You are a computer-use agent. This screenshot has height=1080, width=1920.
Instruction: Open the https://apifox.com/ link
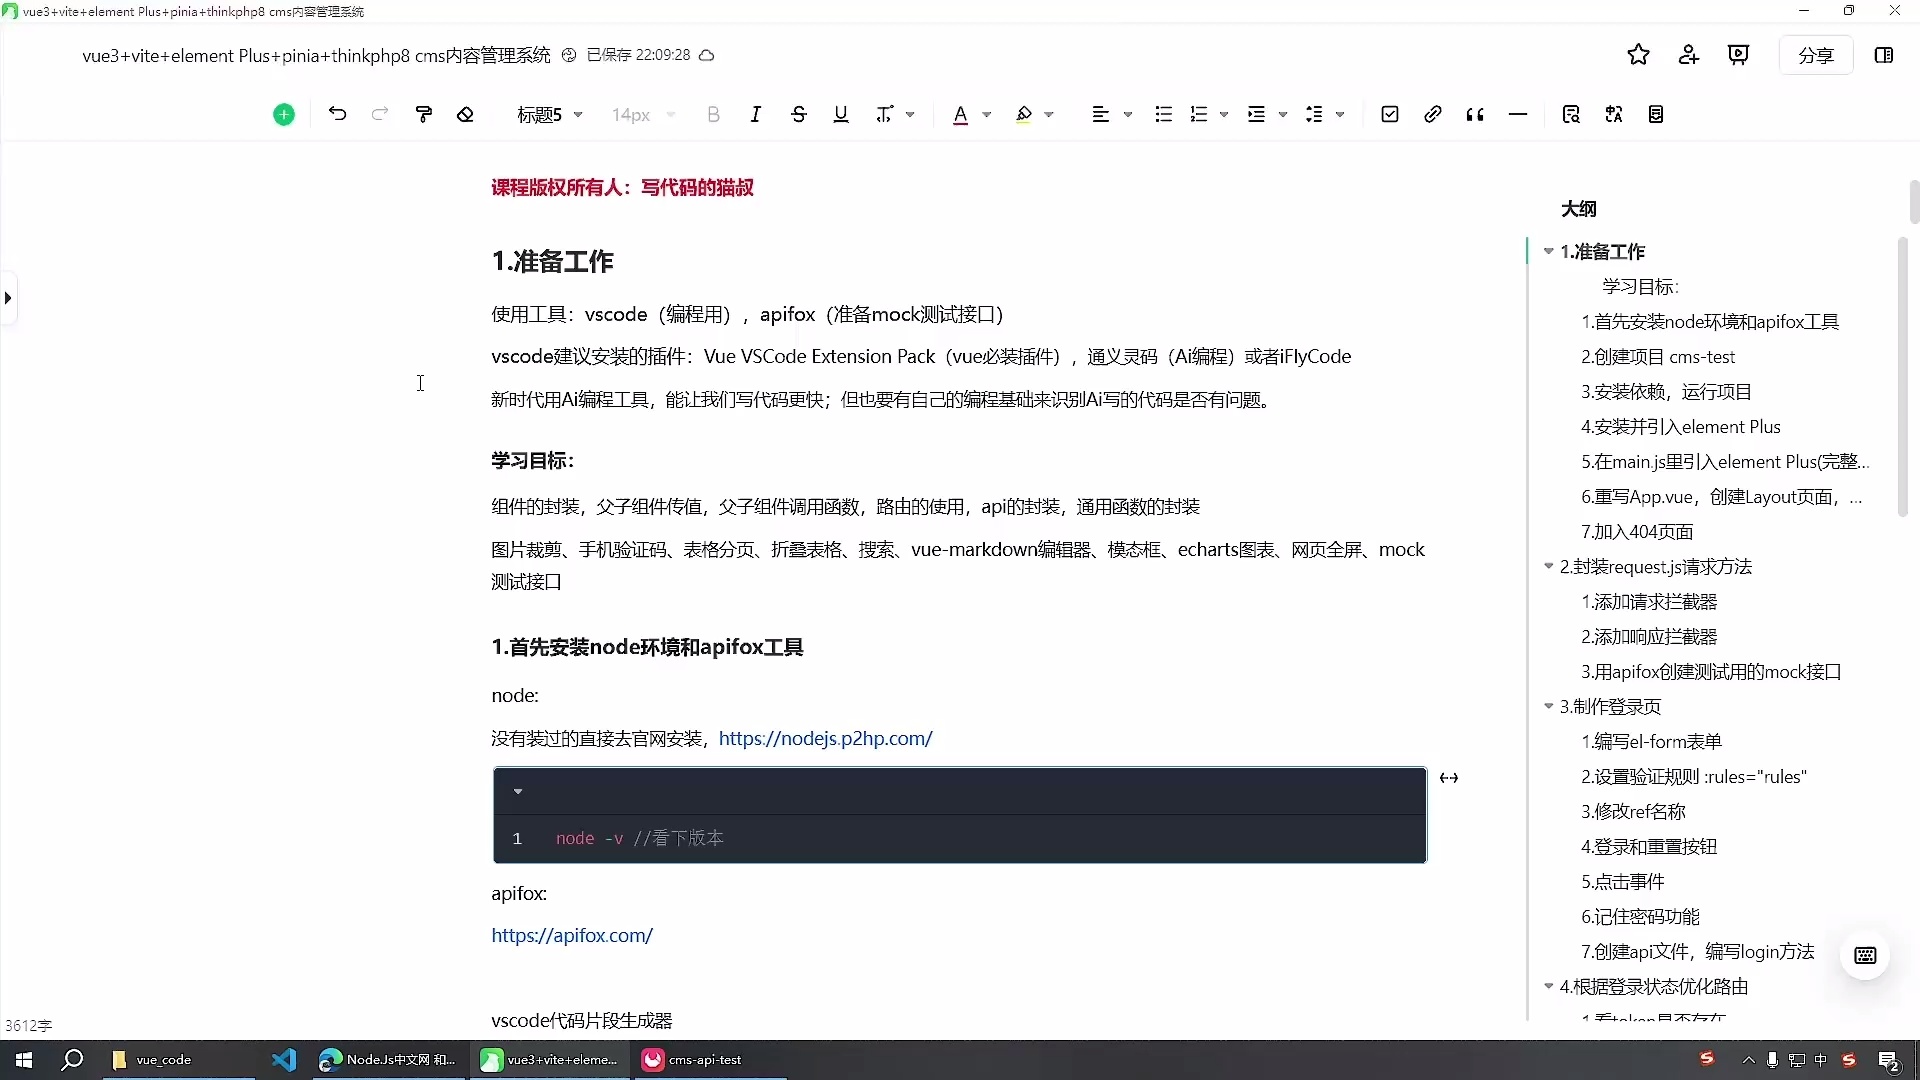pyautogui.click(x=572, y=935)
